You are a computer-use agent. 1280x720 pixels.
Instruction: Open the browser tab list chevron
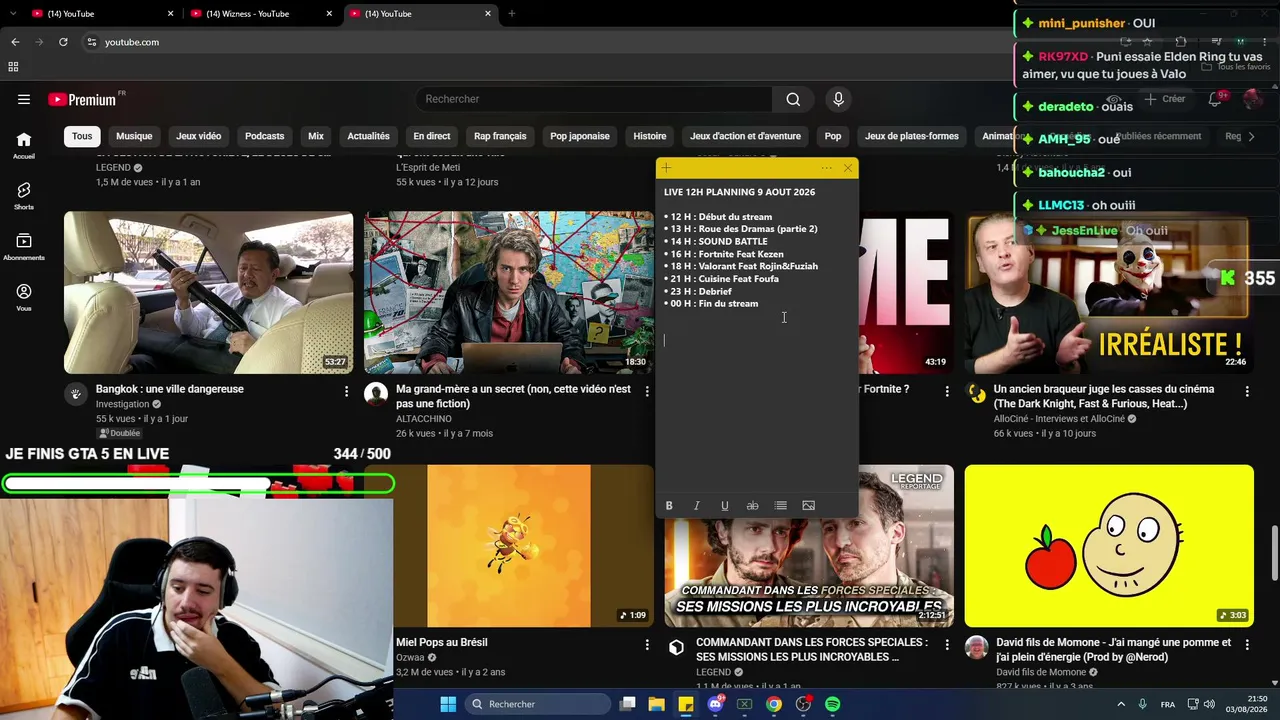(x=12, y=14)
